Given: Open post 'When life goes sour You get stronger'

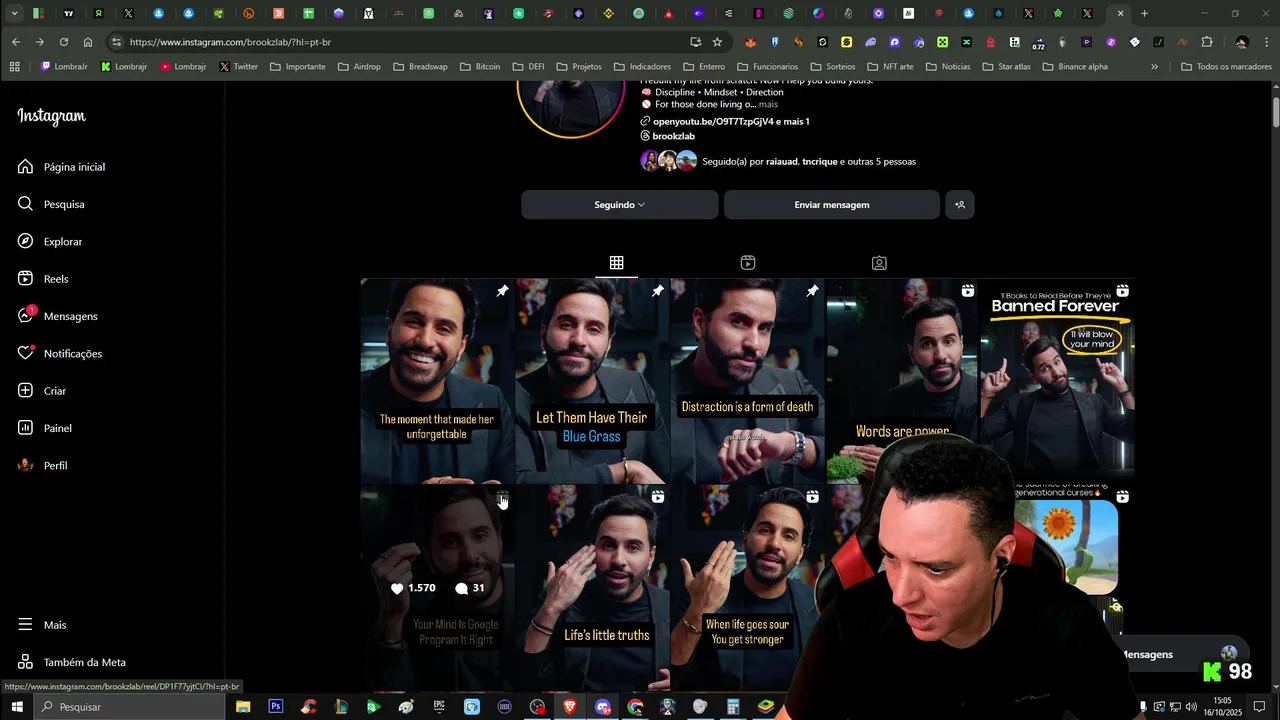Looking at the screenshot, I should click(x=747, y=588).
